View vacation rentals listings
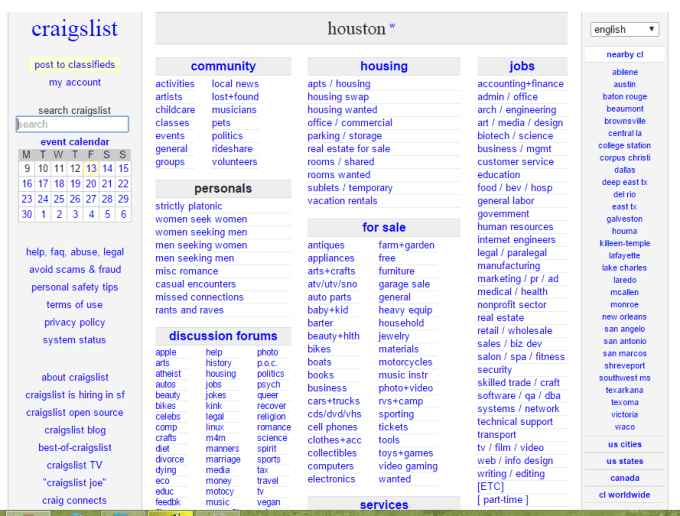This screenshot has height=516, width=680. pyautogui.click(x=342, y=201)
